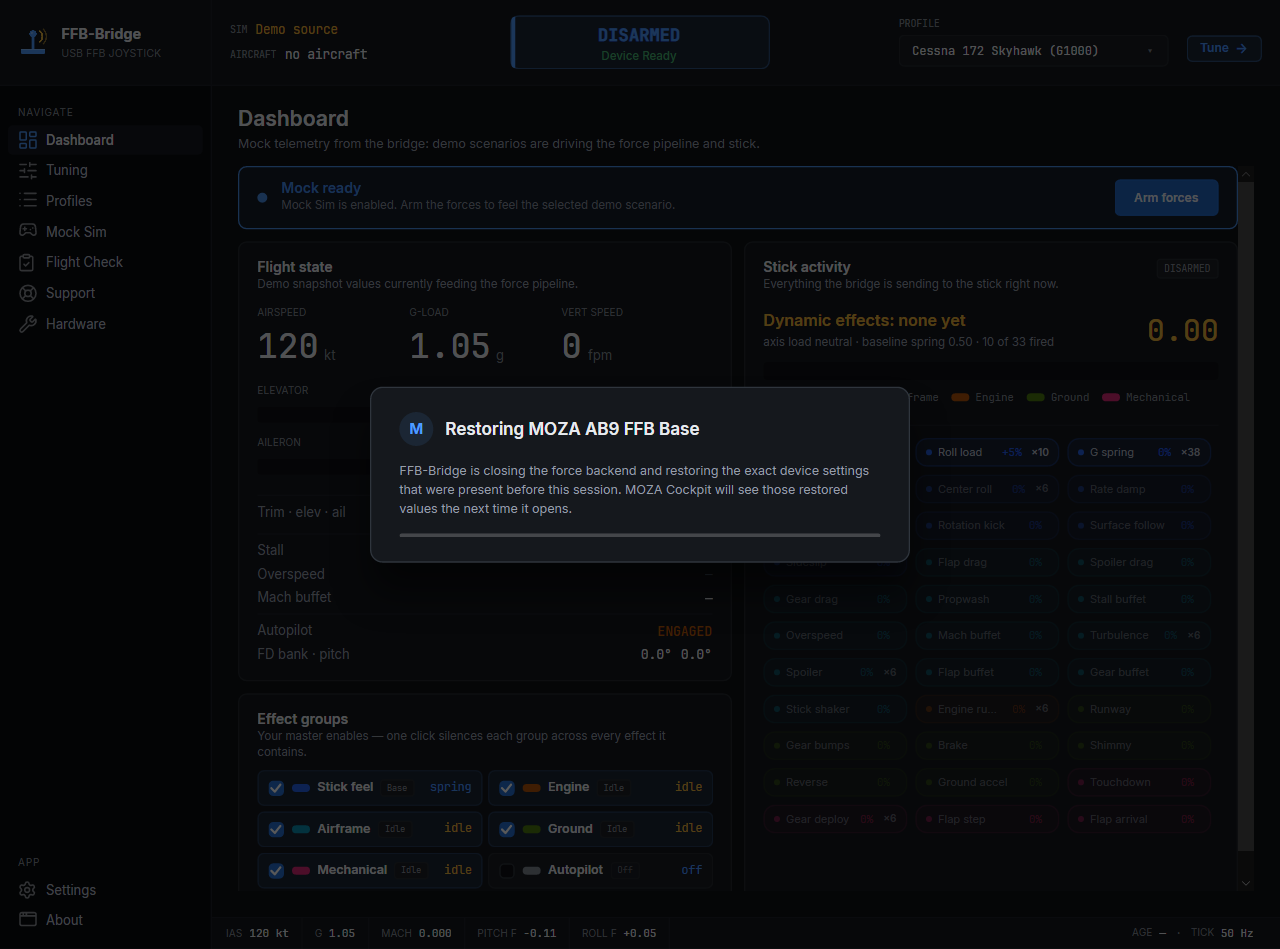Viewport: 1280px width, 949px height.
Task: Click the Gear deploy effect chip
Action: [x=835, y=819]
